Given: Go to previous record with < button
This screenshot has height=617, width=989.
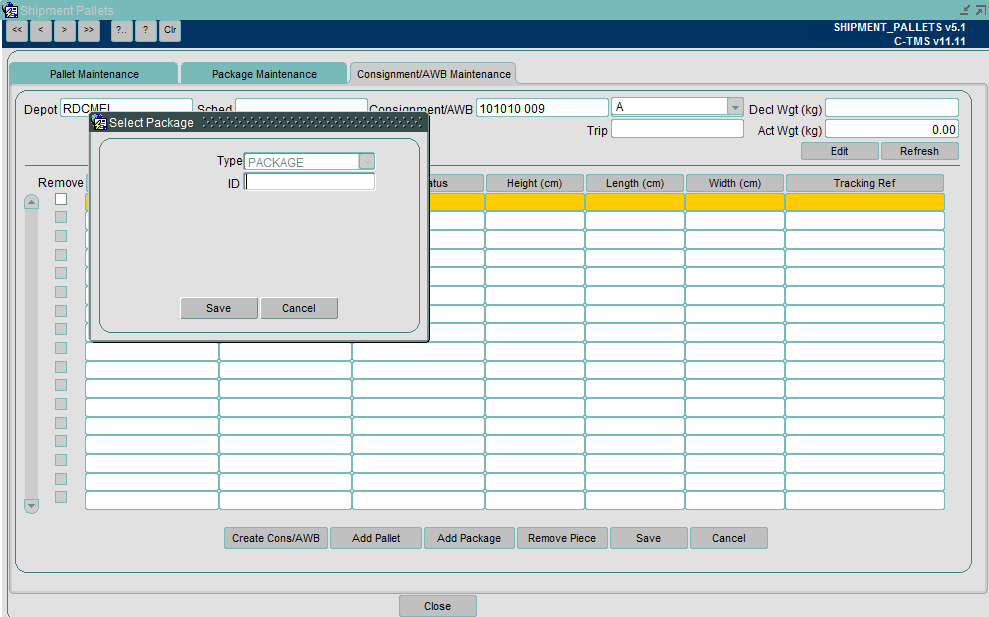Looking at the screenshot, I should pyautogui.click(x=41, y=30).
